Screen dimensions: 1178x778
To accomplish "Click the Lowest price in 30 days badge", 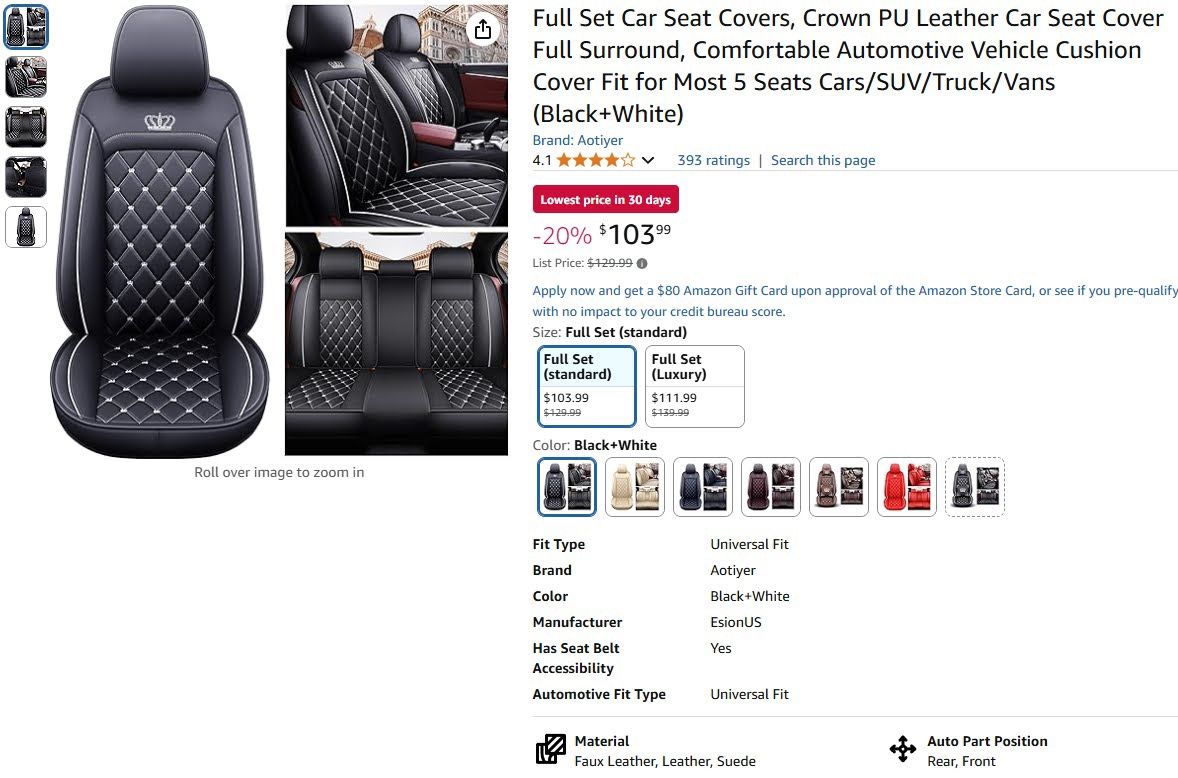I will (606, 200).
